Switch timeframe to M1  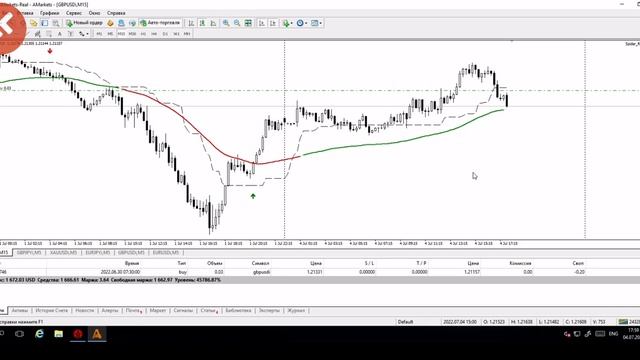(x=99, y=34)
